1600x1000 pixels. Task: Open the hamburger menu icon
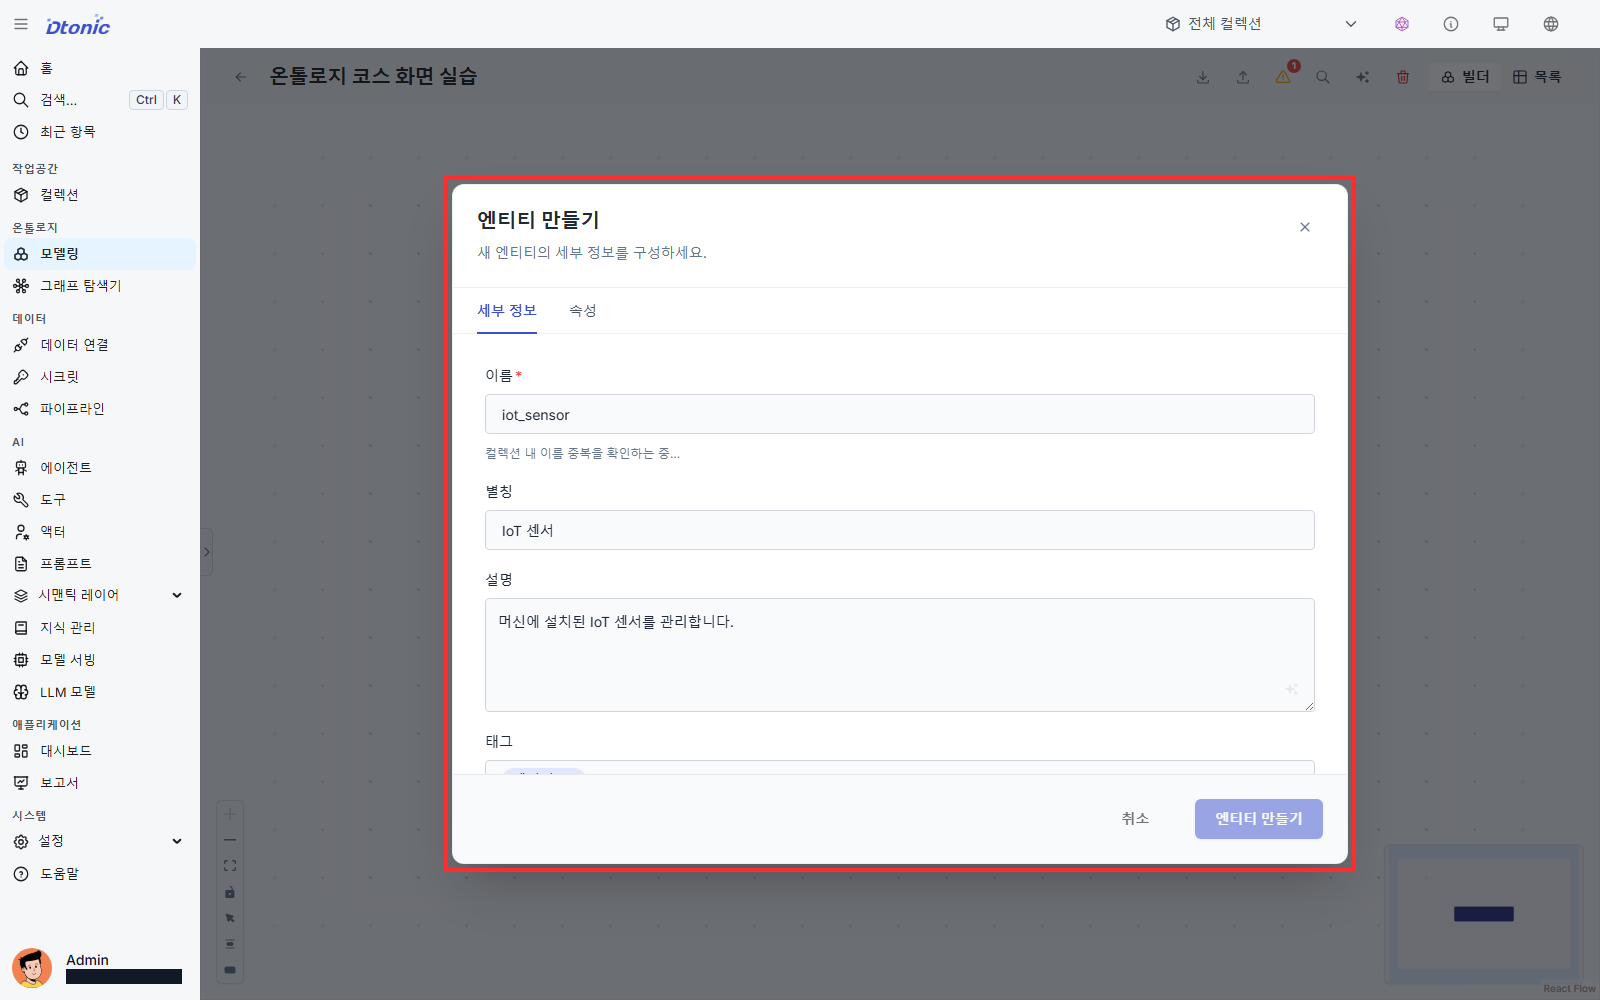point(21,24)
